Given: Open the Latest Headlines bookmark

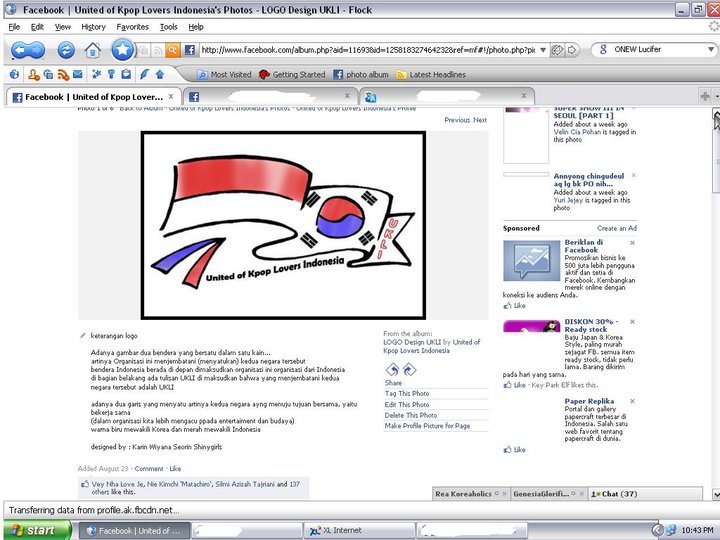Looking at the screenshot, I should (431, 74).
